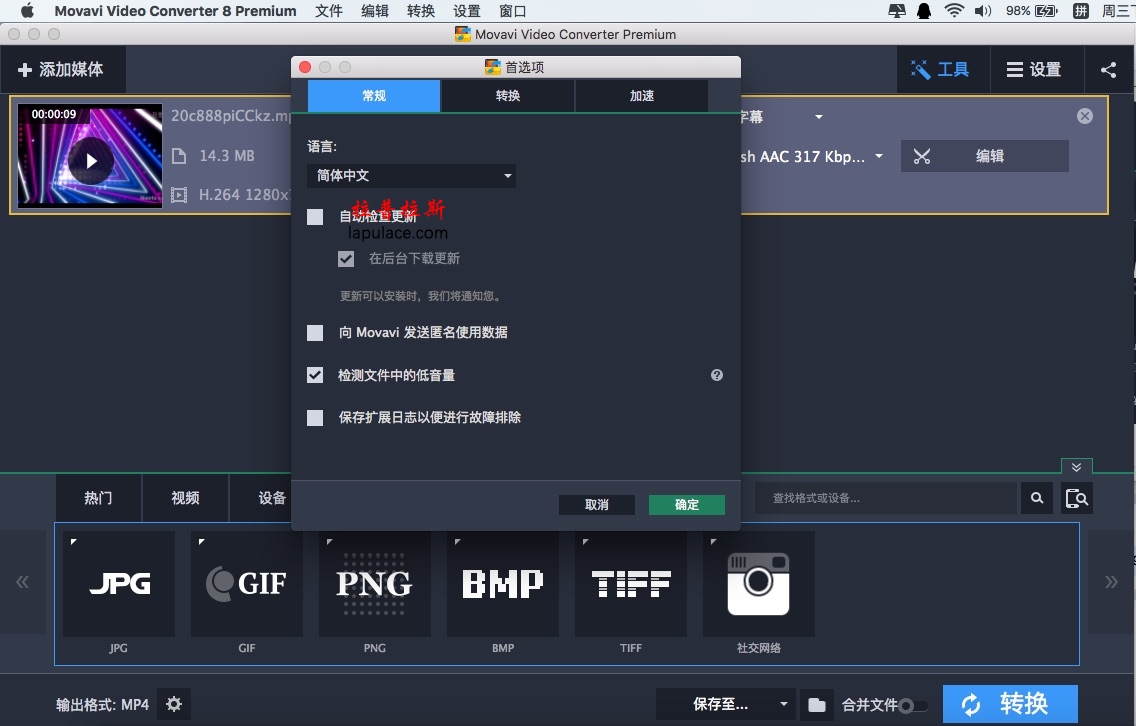Click the help question mark icon
The height and width of the screenshot is (726, 1136).
pyautogui.click(x=716, y=375)
